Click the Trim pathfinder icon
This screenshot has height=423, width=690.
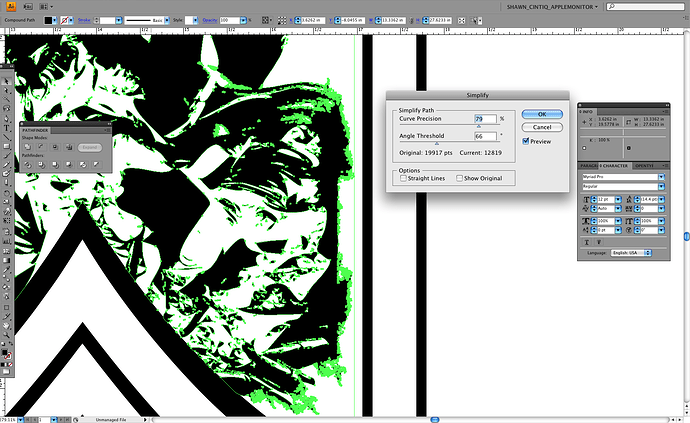(42, 165)
